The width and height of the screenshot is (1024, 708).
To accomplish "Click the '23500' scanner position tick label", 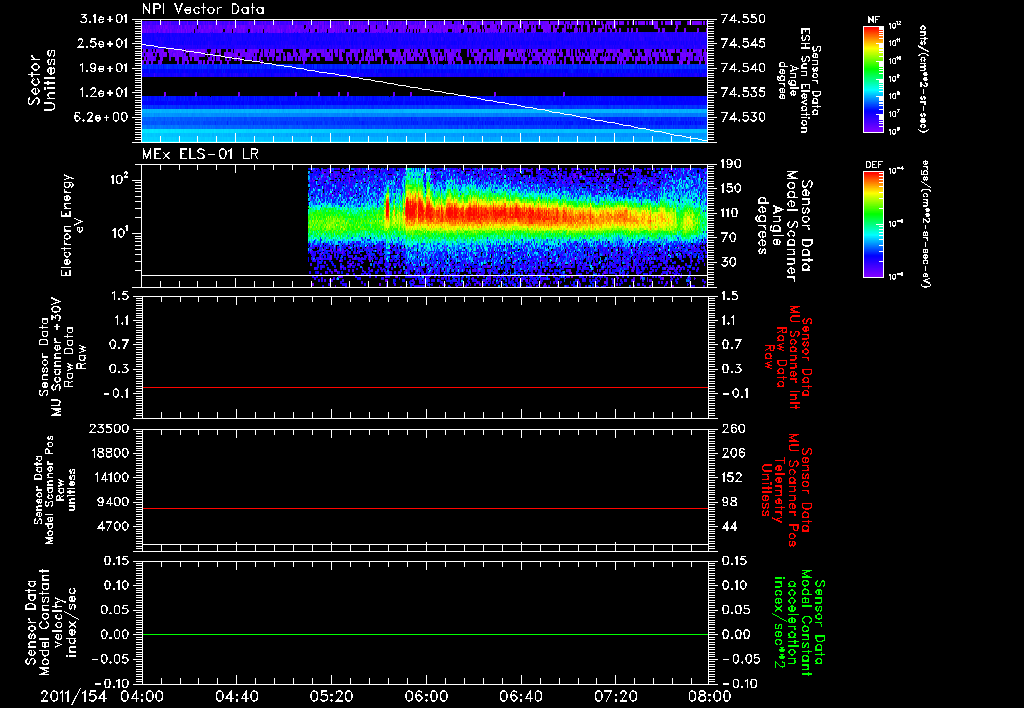I will coord(108,429).
